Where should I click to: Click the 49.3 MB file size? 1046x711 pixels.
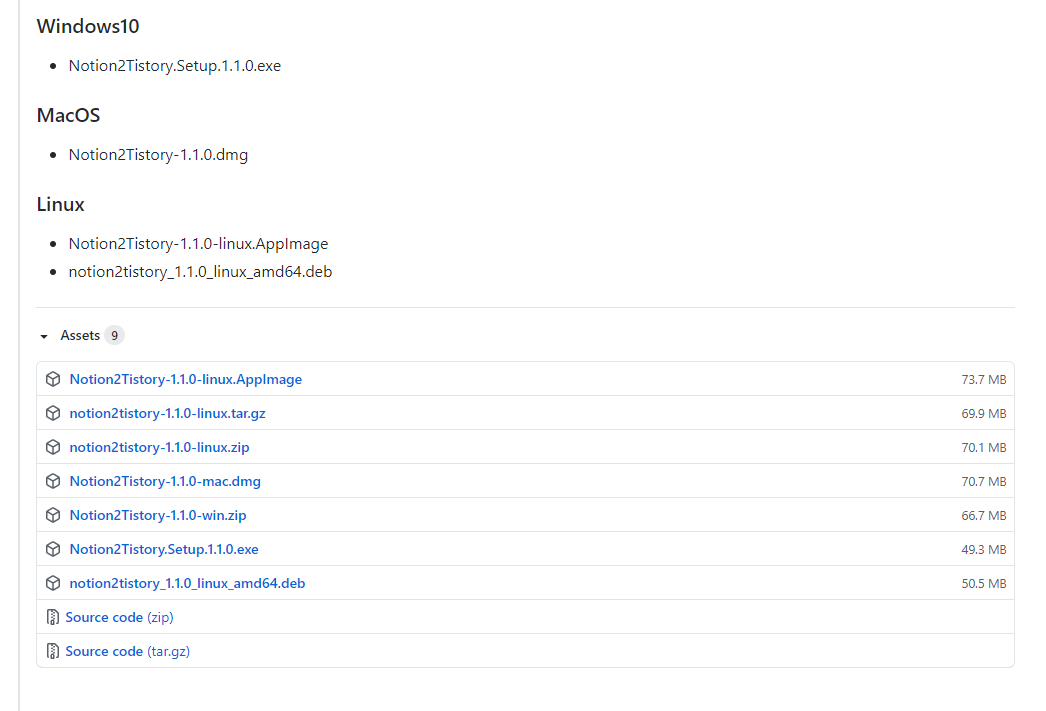(983, 550)
